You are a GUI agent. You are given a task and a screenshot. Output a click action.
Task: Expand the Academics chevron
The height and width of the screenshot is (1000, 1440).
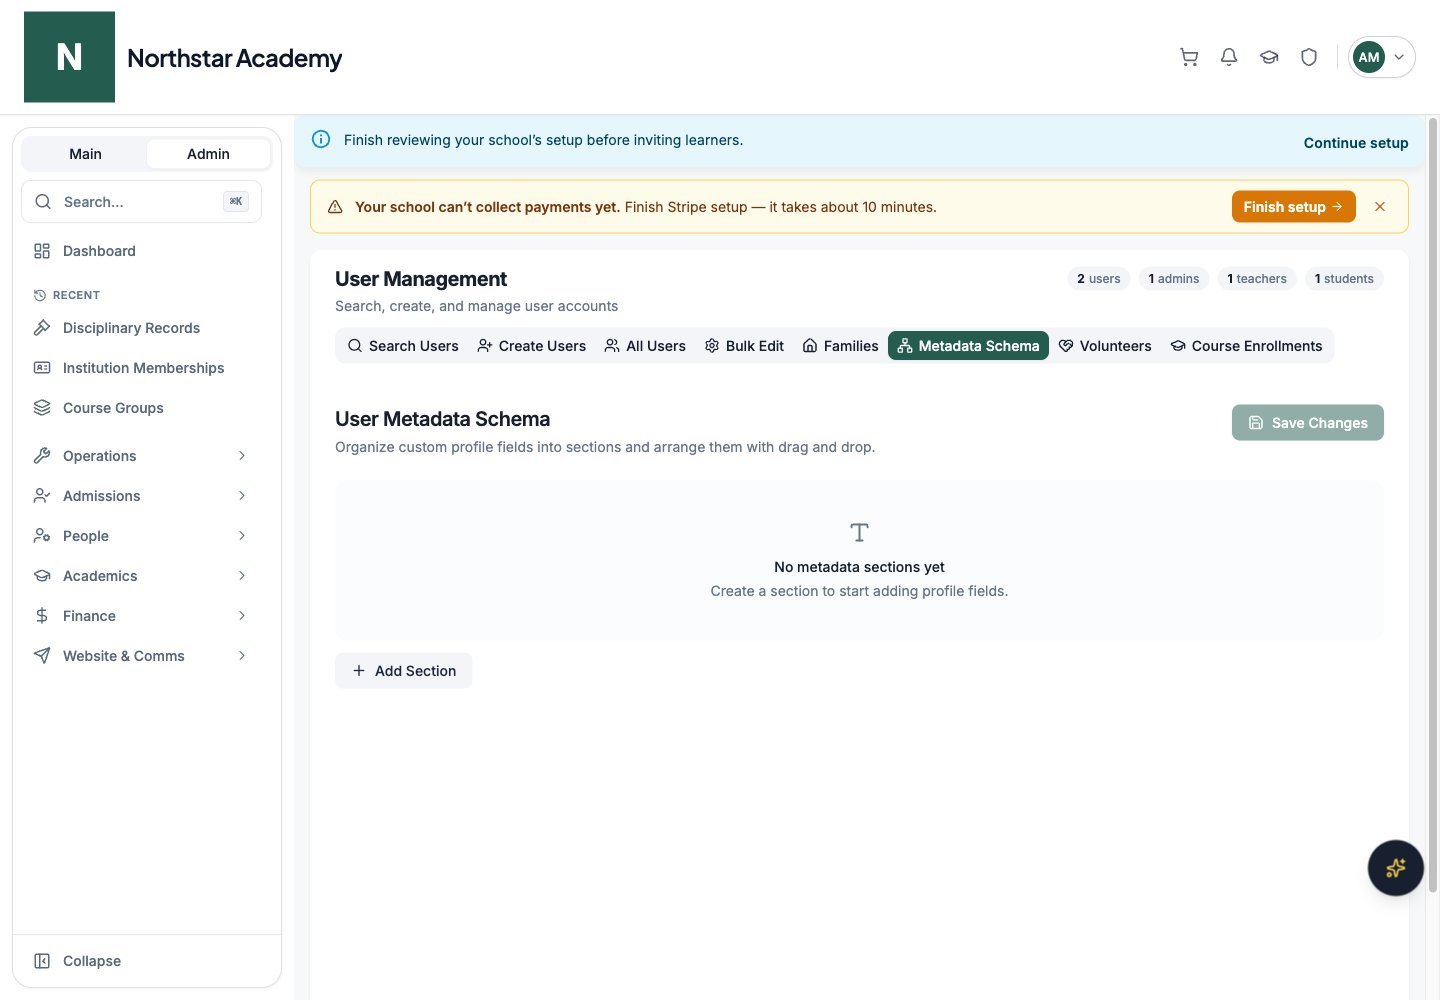[242, 576]
